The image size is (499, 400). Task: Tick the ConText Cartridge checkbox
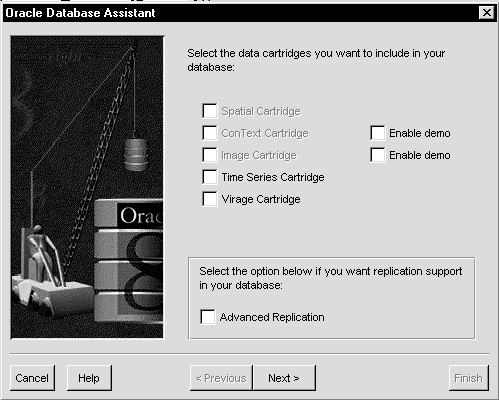pyautogui.click(x=210, y=133)
